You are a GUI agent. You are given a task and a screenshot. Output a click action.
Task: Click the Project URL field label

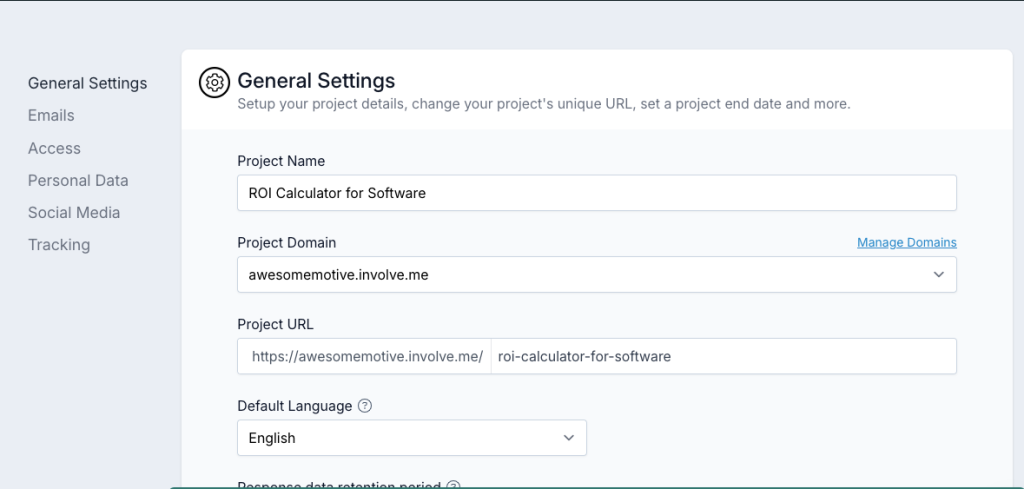pyautogui.click(x=275, y=324)
